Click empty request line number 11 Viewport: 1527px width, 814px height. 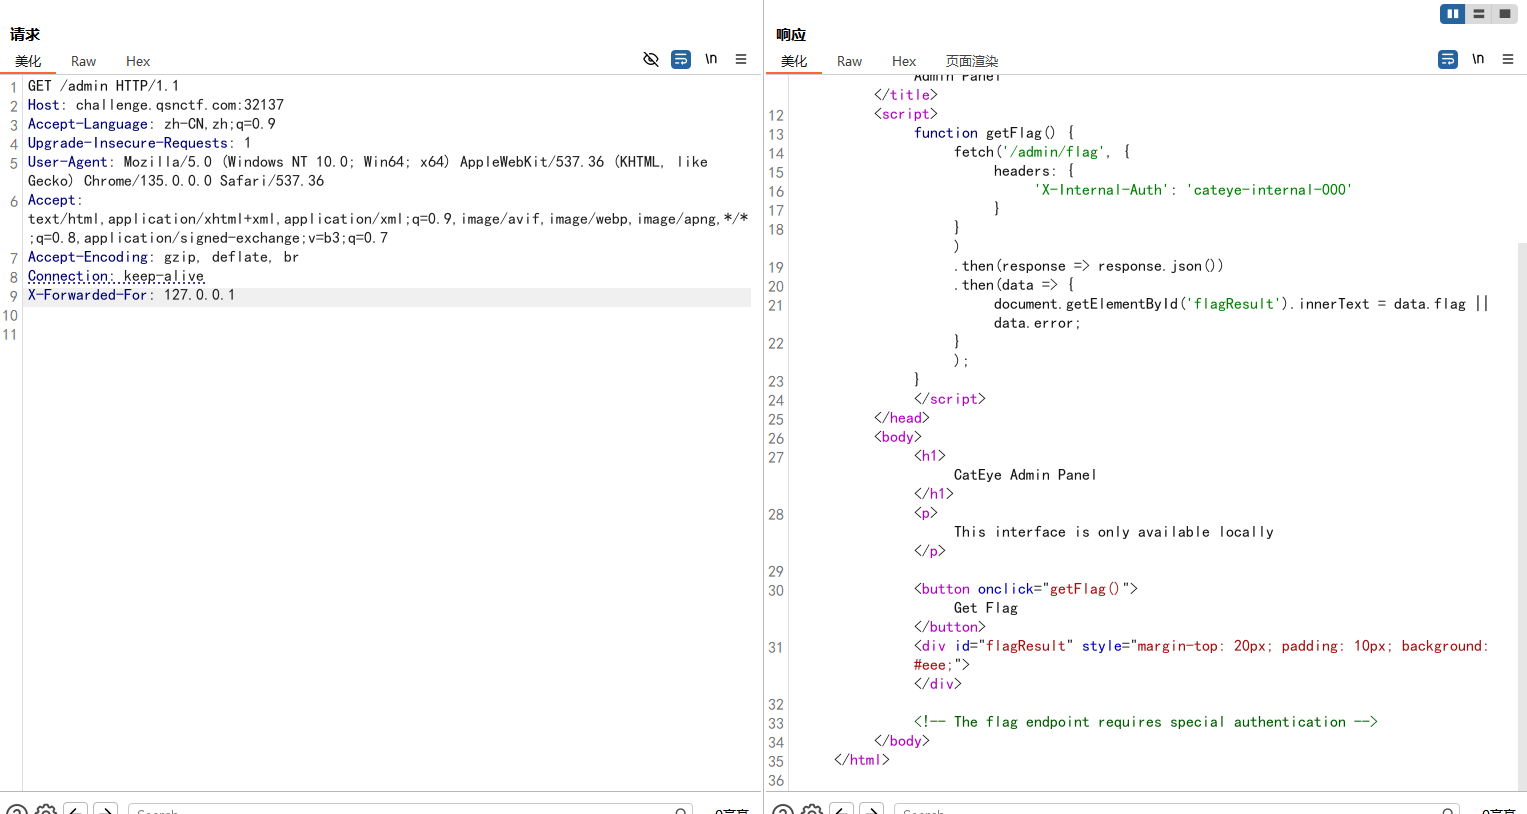(10, 334)
